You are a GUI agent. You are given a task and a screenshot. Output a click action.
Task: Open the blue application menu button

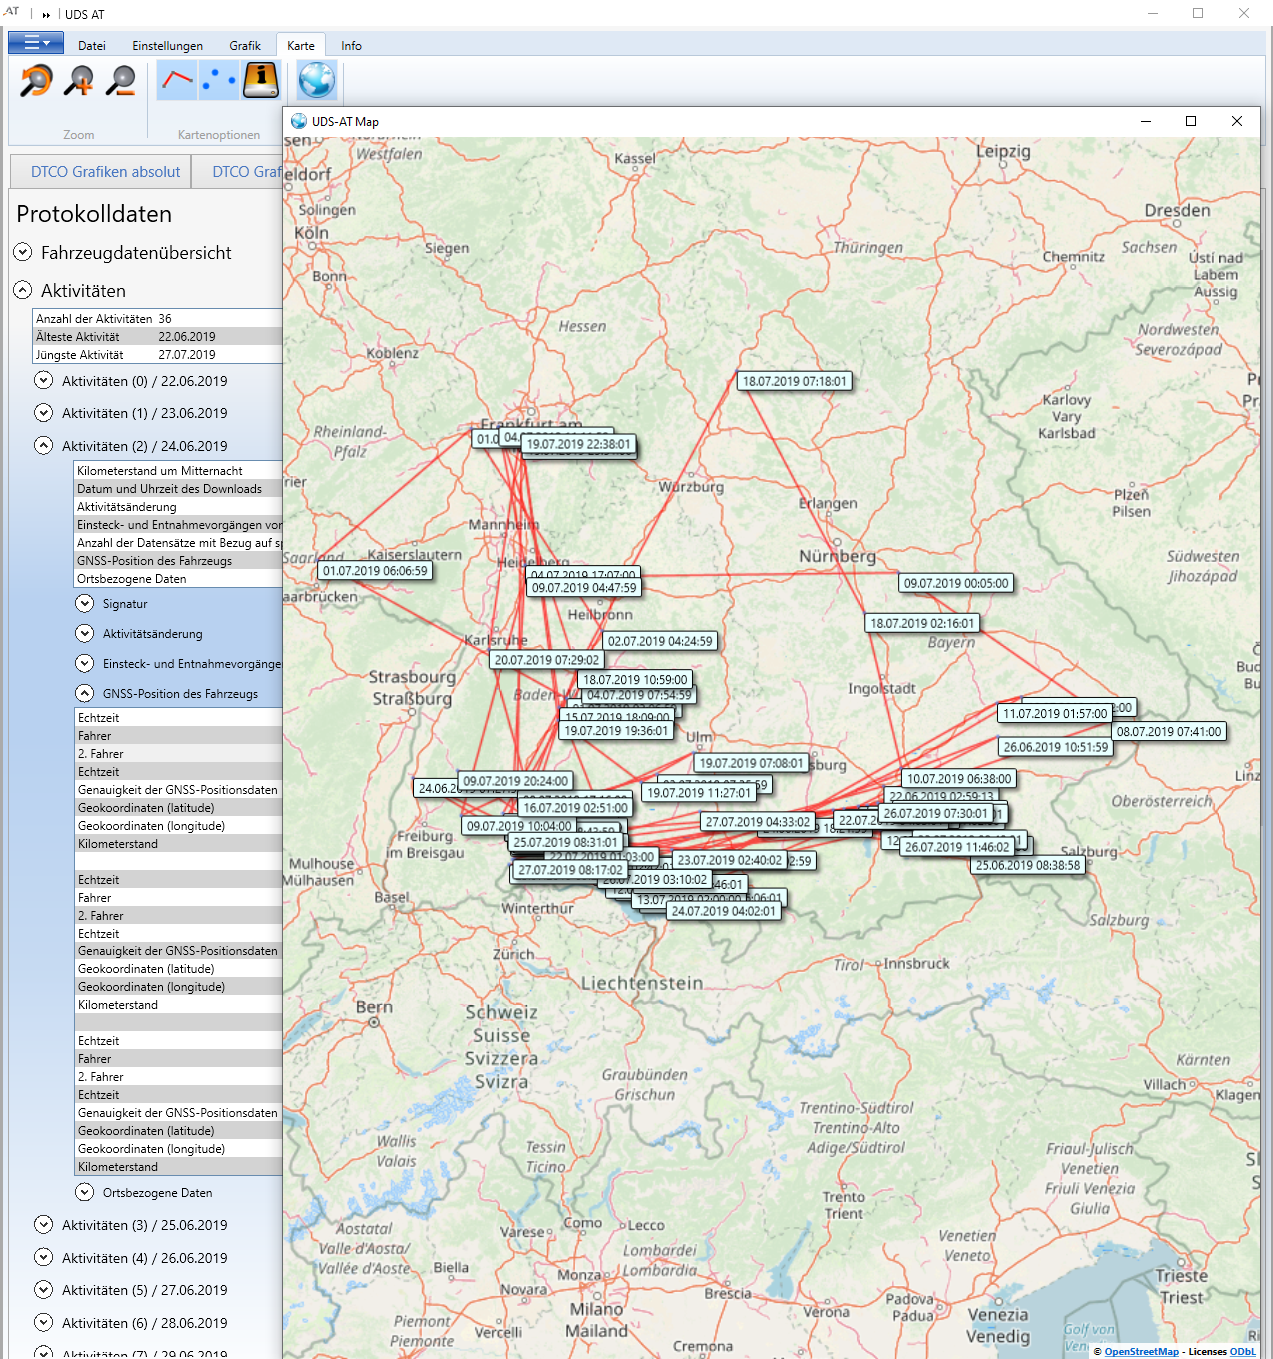click(x=36, y=43)
